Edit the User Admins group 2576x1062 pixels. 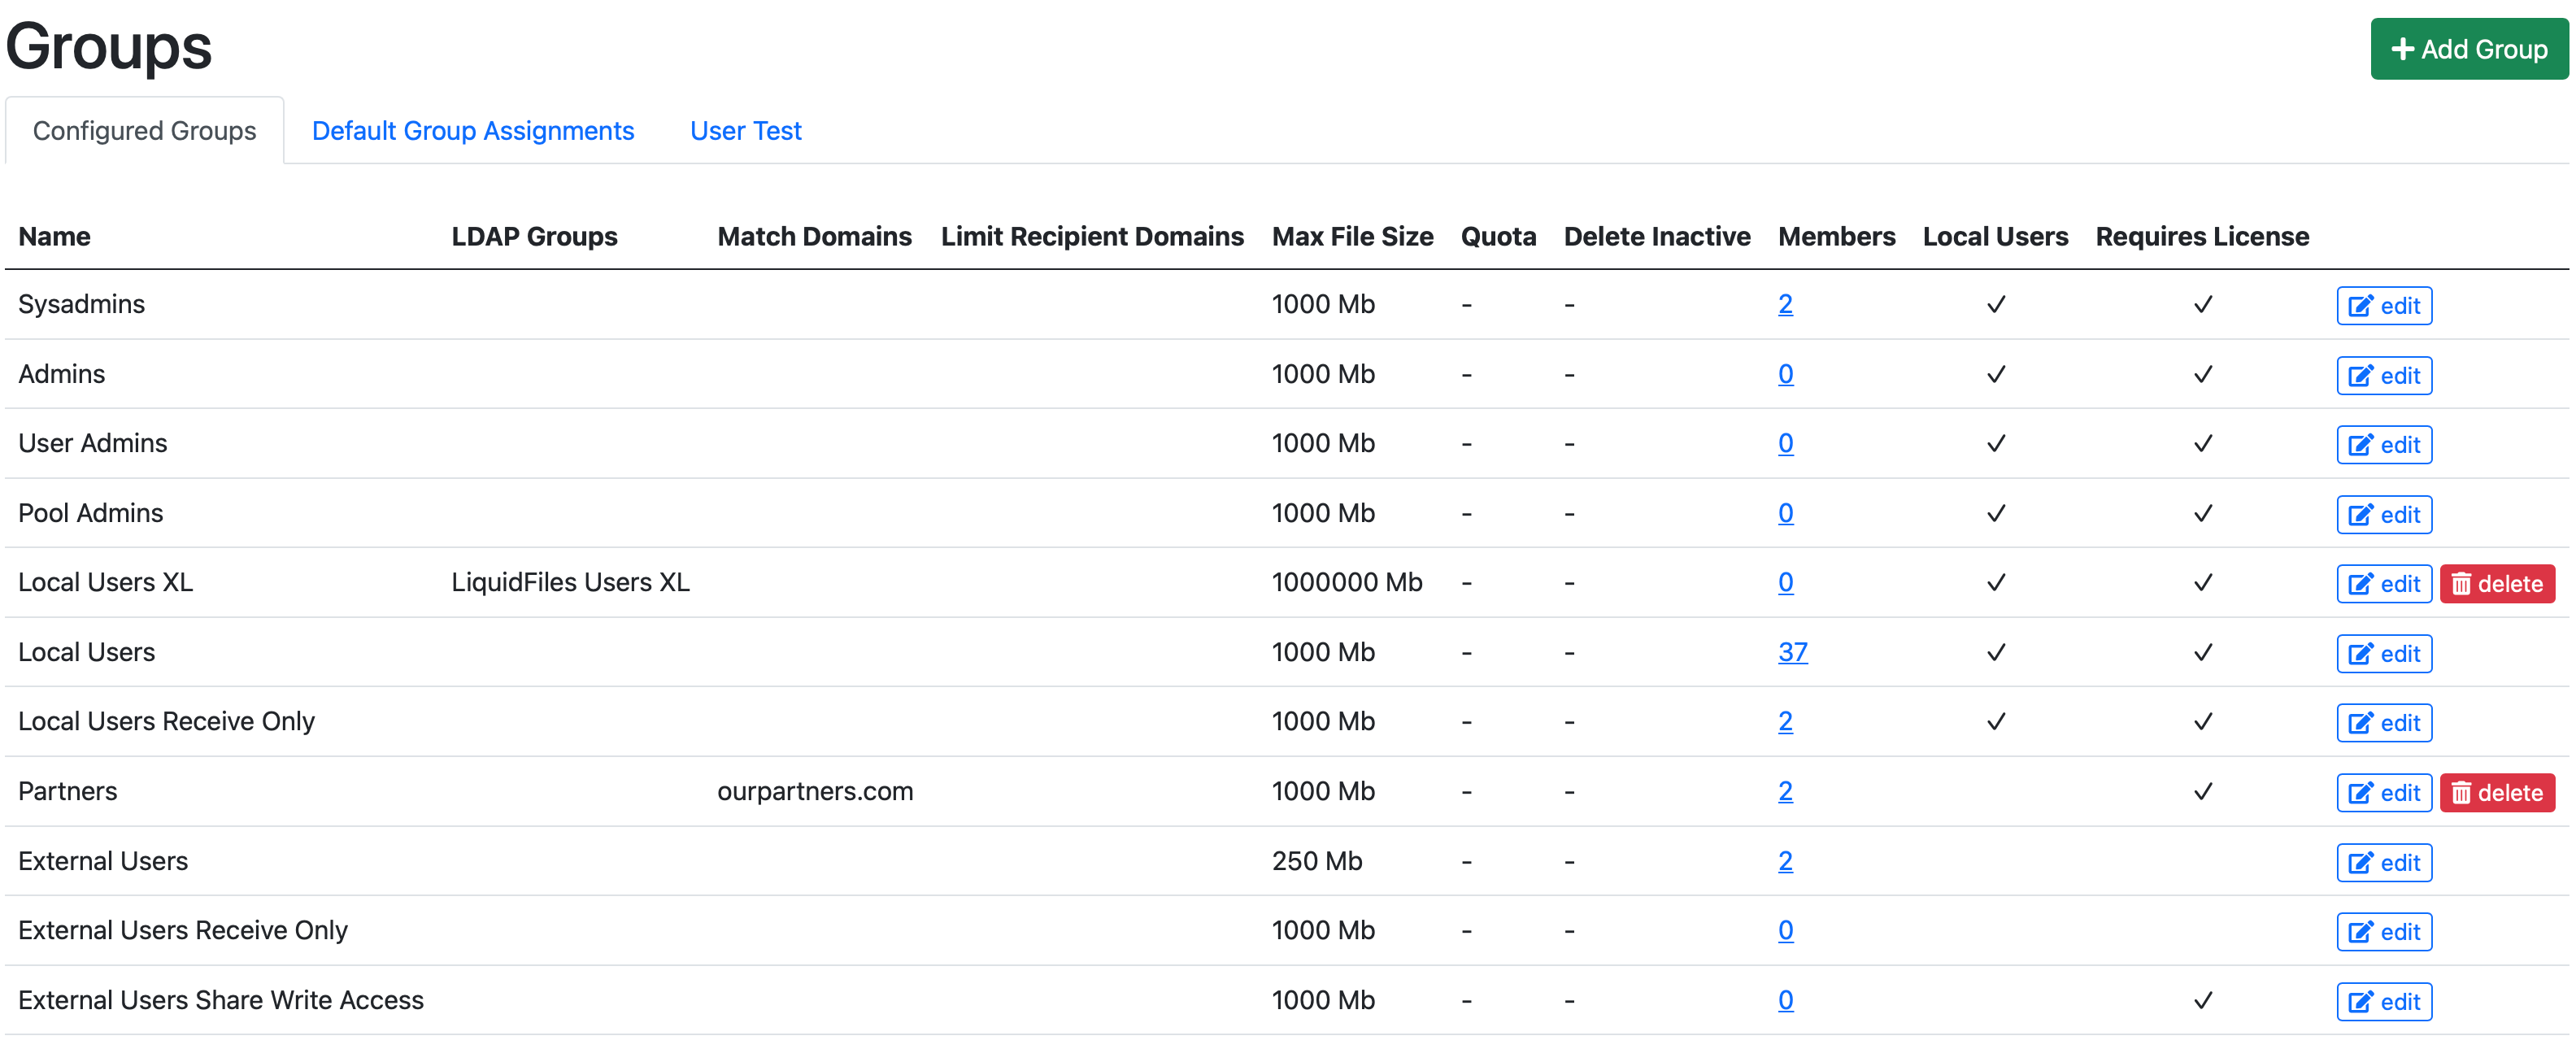[2384, 445]
